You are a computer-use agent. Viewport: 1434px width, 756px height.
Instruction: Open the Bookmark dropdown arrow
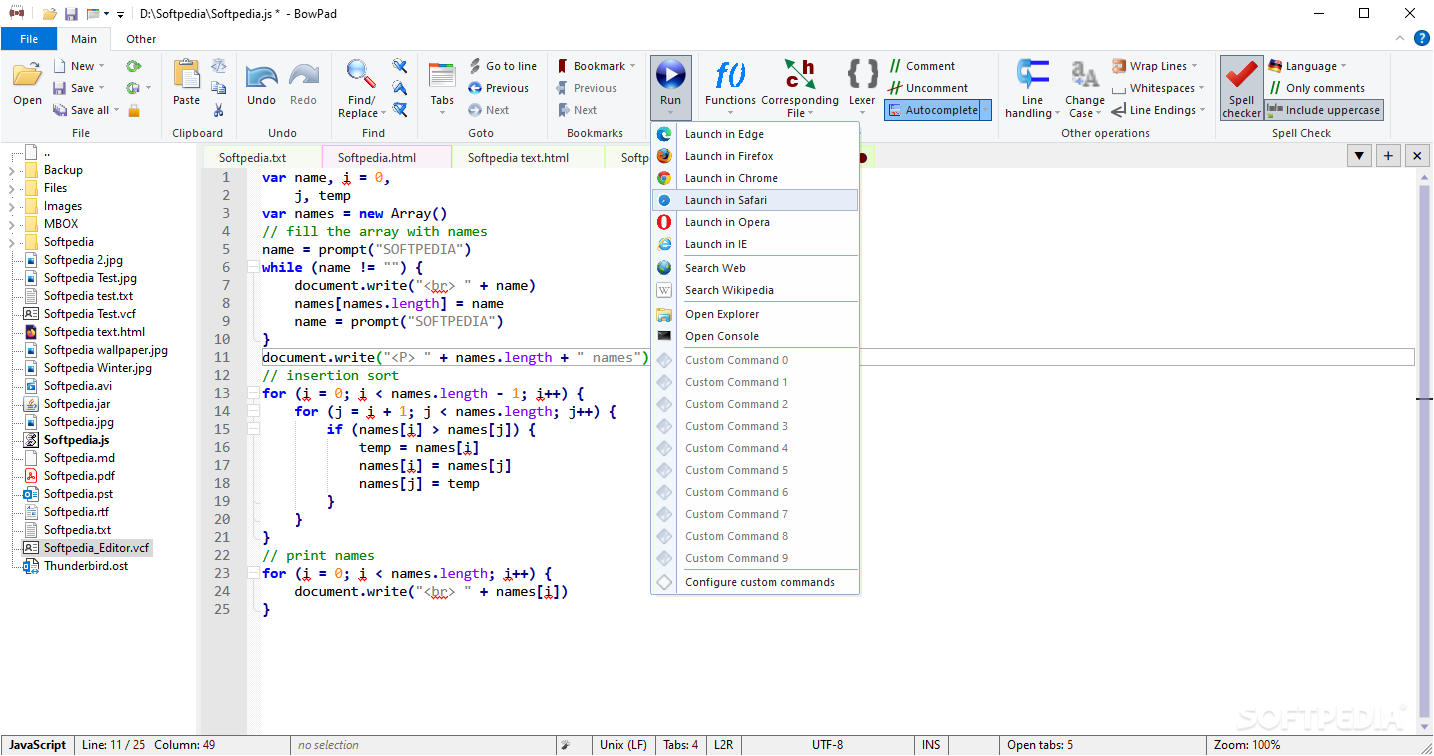(633, 67)
